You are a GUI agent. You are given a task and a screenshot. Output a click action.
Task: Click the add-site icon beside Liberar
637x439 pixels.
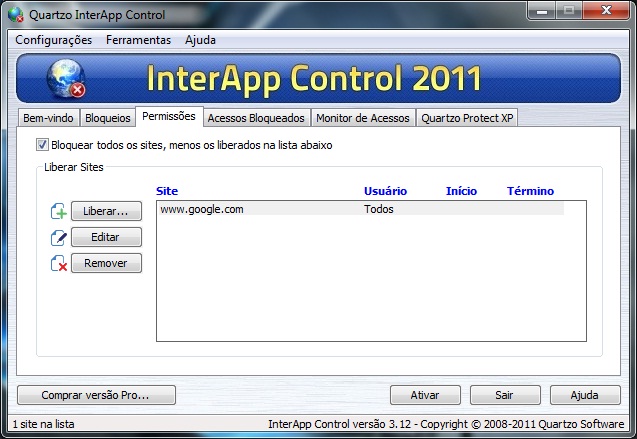pyautogui.click(x=58, y=211)
